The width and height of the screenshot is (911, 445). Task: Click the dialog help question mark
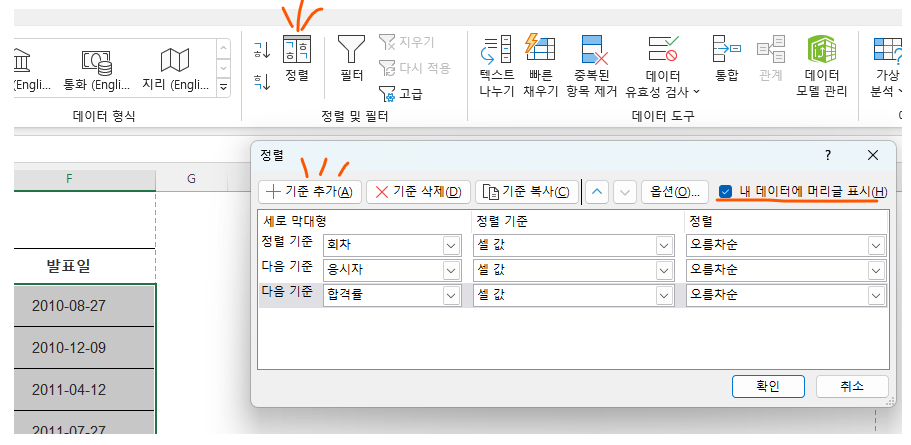click(x=828, y=156)
